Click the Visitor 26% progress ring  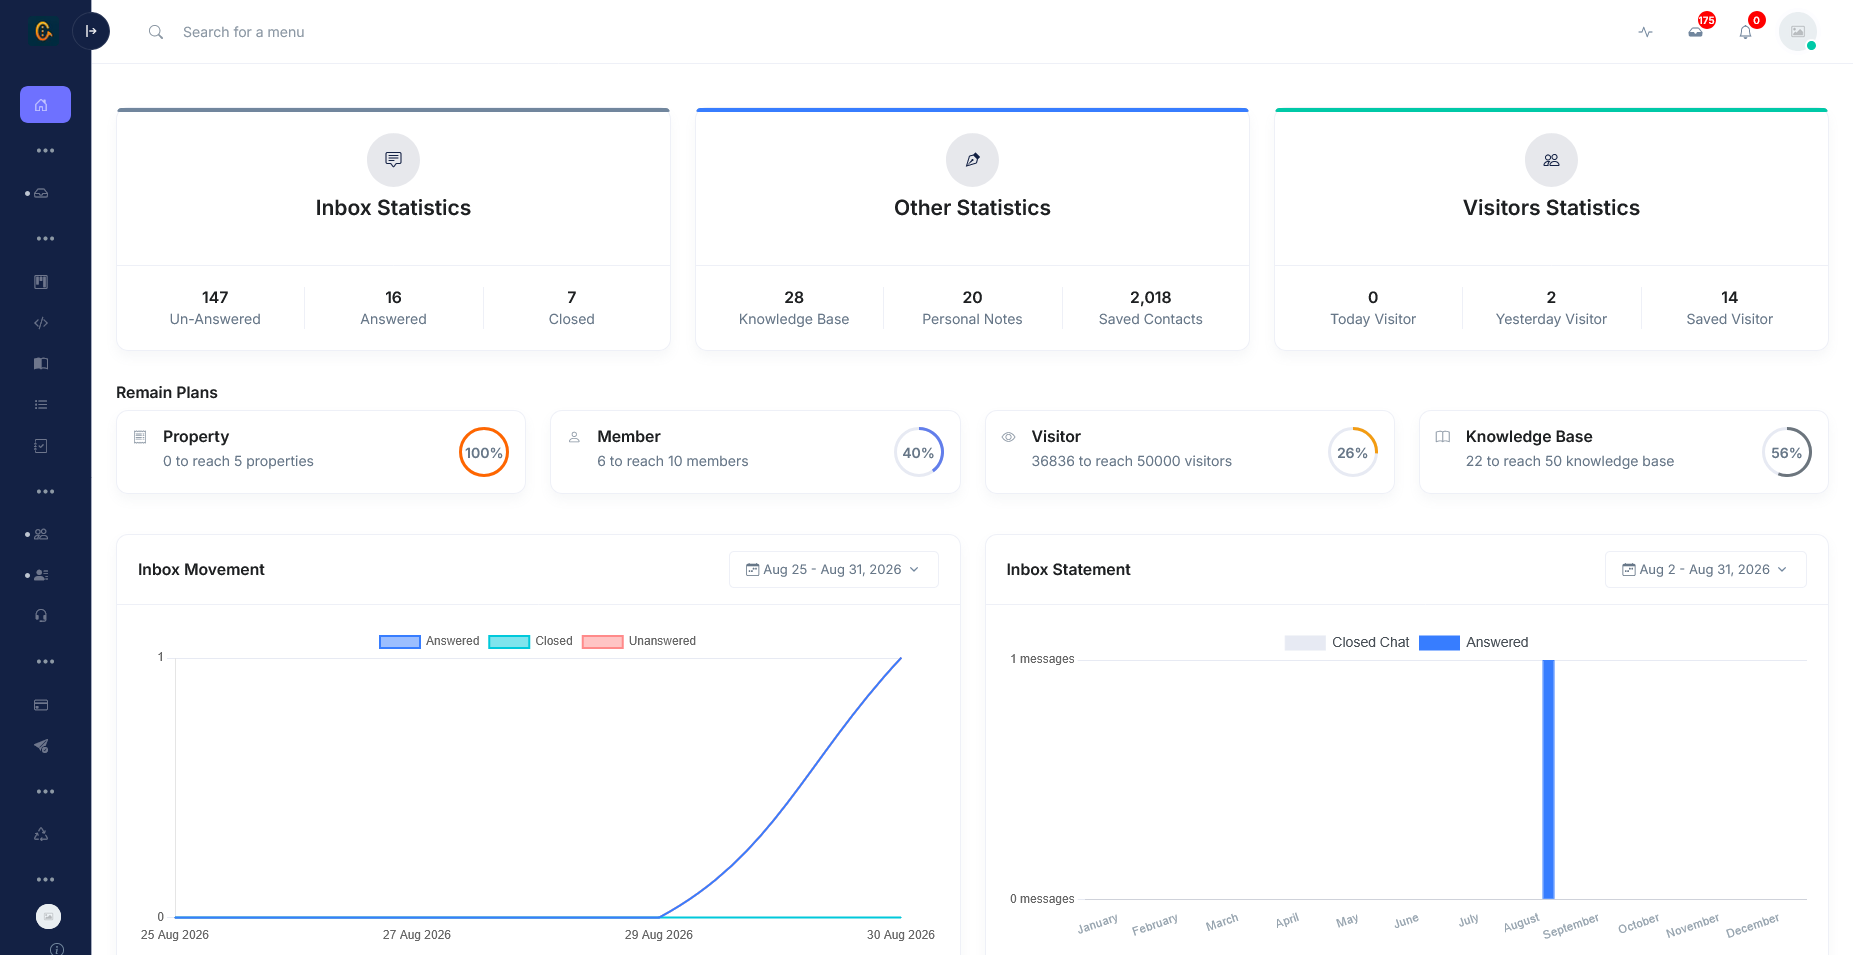point(1353,453)
